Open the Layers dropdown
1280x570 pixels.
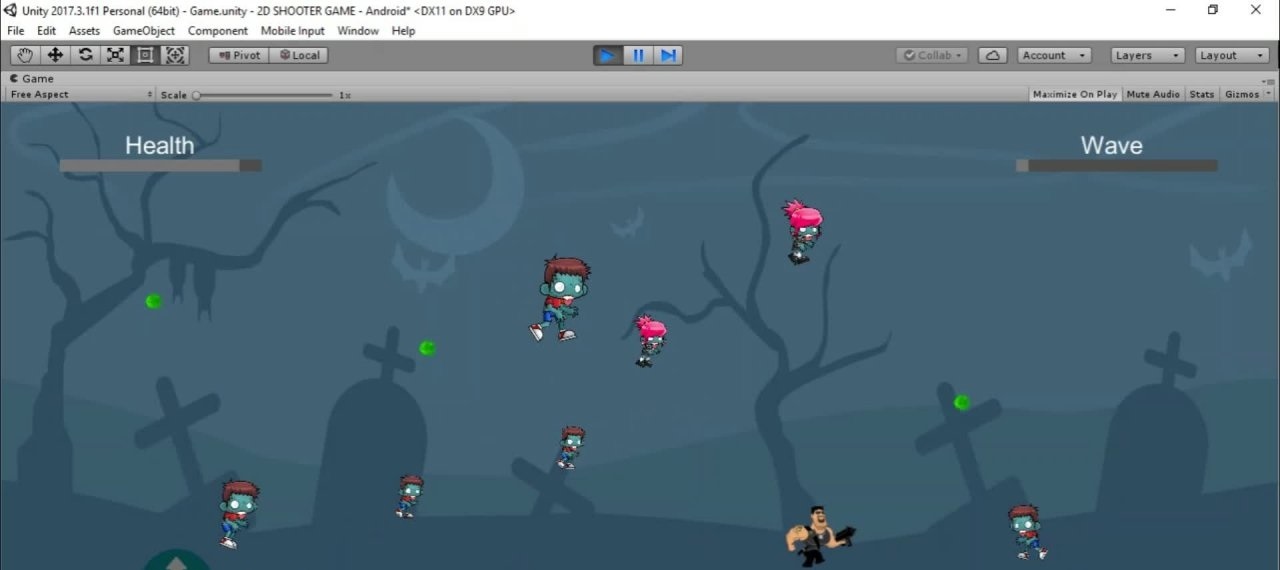(1148, 55)
